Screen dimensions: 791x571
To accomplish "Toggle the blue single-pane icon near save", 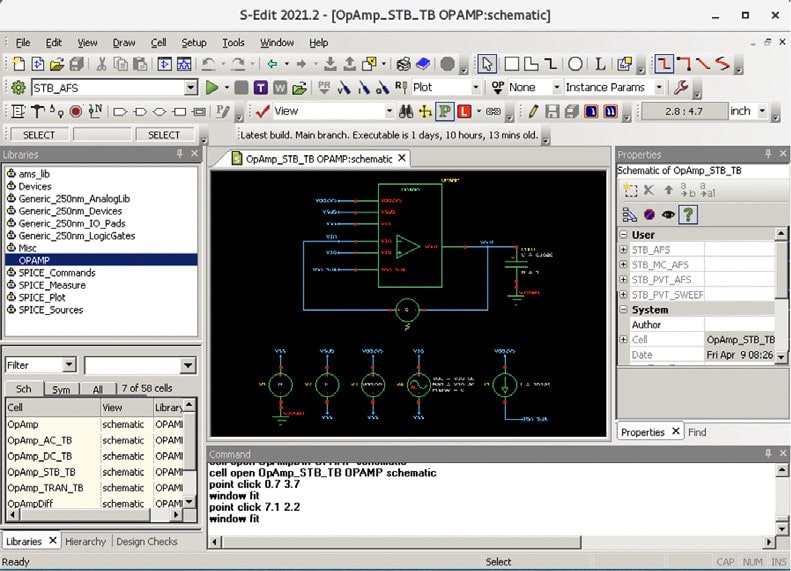I will click(591, 111).
